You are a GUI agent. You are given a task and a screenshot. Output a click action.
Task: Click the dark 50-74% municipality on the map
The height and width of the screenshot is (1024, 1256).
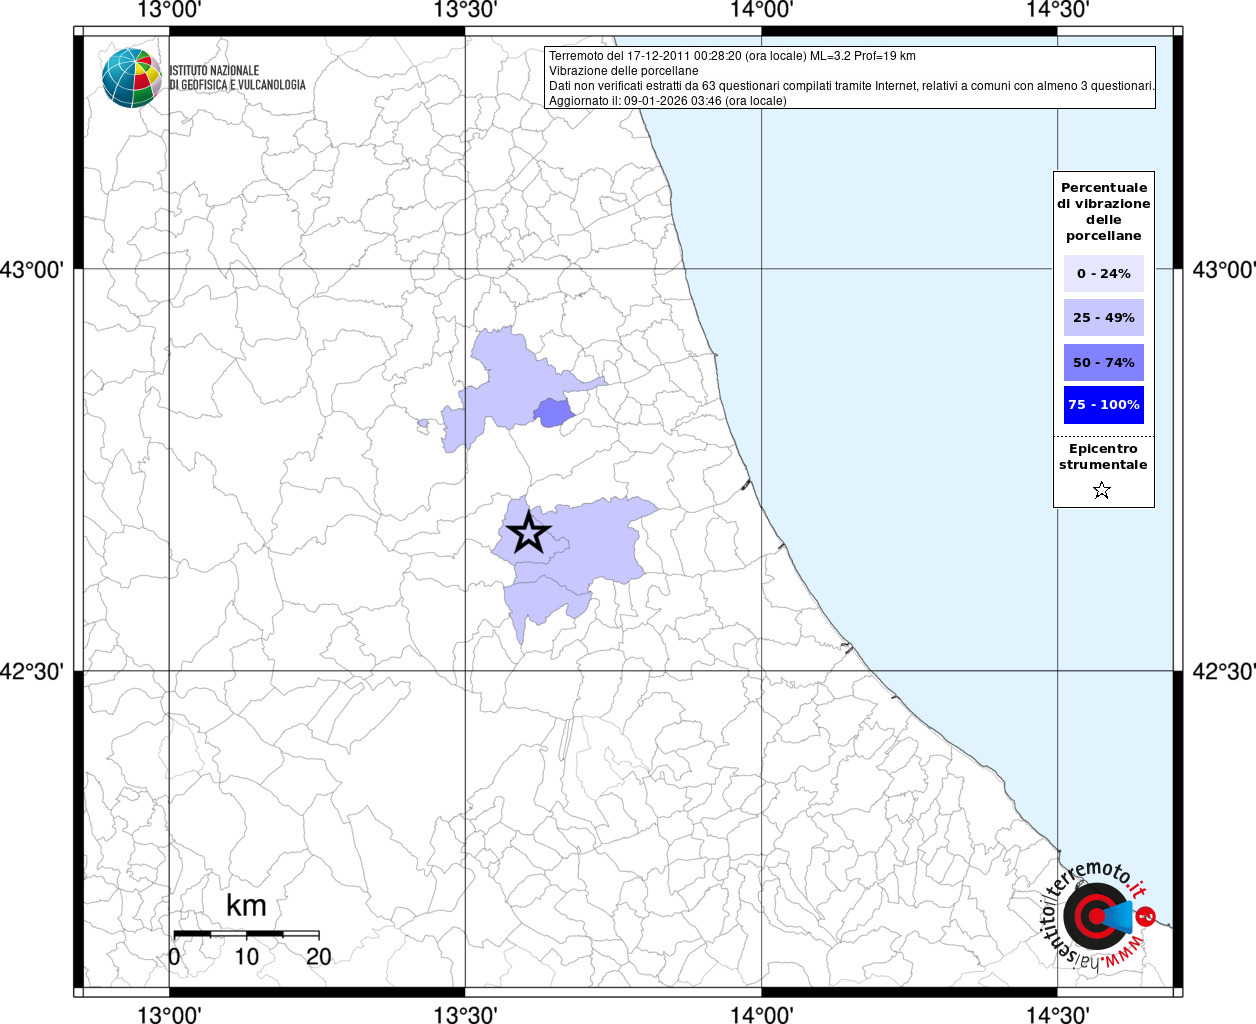(552, 412)
